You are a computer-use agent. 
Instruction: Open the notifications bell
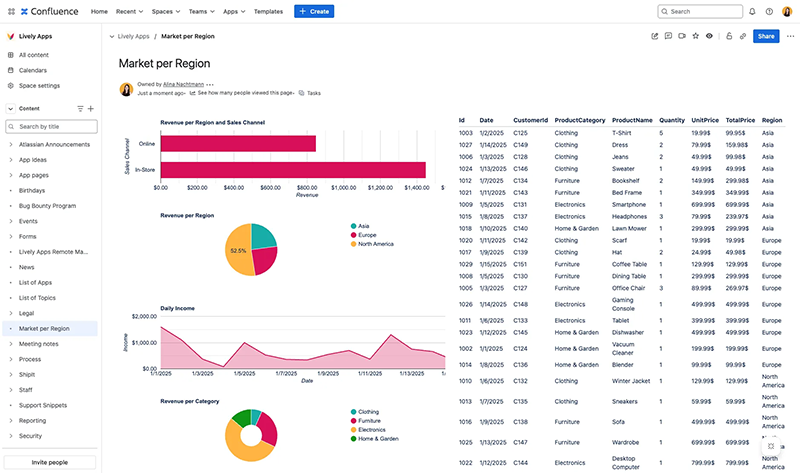click(752, 11)
